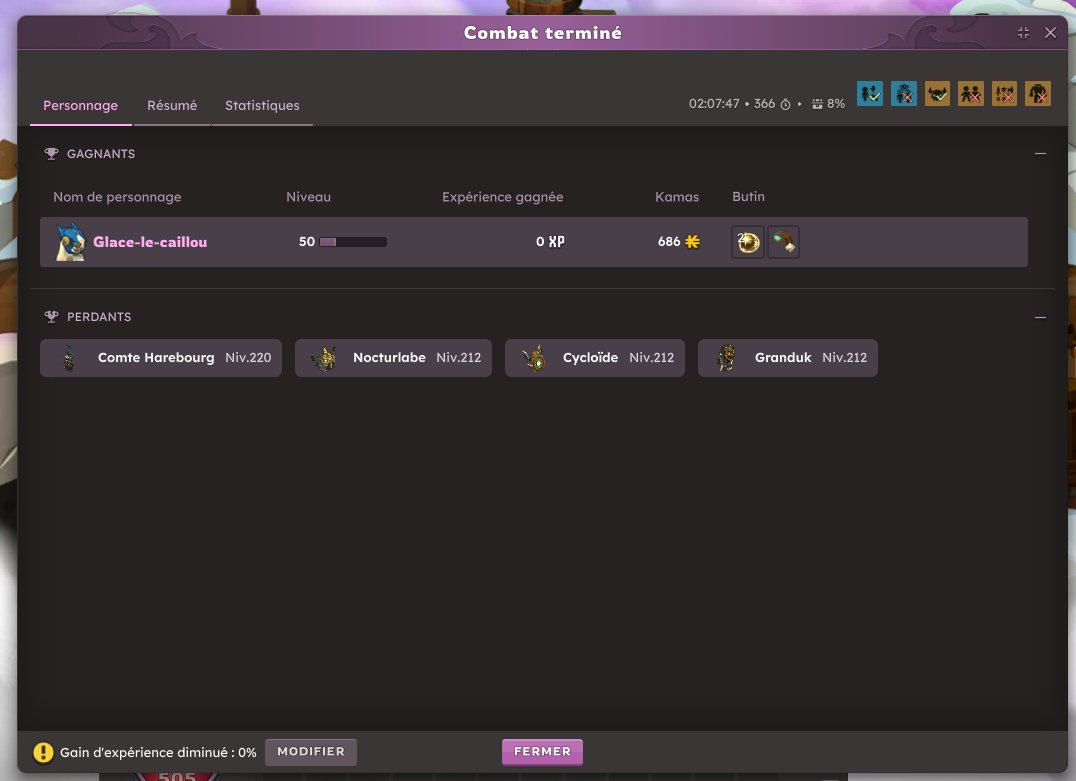Open the Statistiques tab
Image resolution: width=1076 pixels, height=781 pixels.
(262, 105)
